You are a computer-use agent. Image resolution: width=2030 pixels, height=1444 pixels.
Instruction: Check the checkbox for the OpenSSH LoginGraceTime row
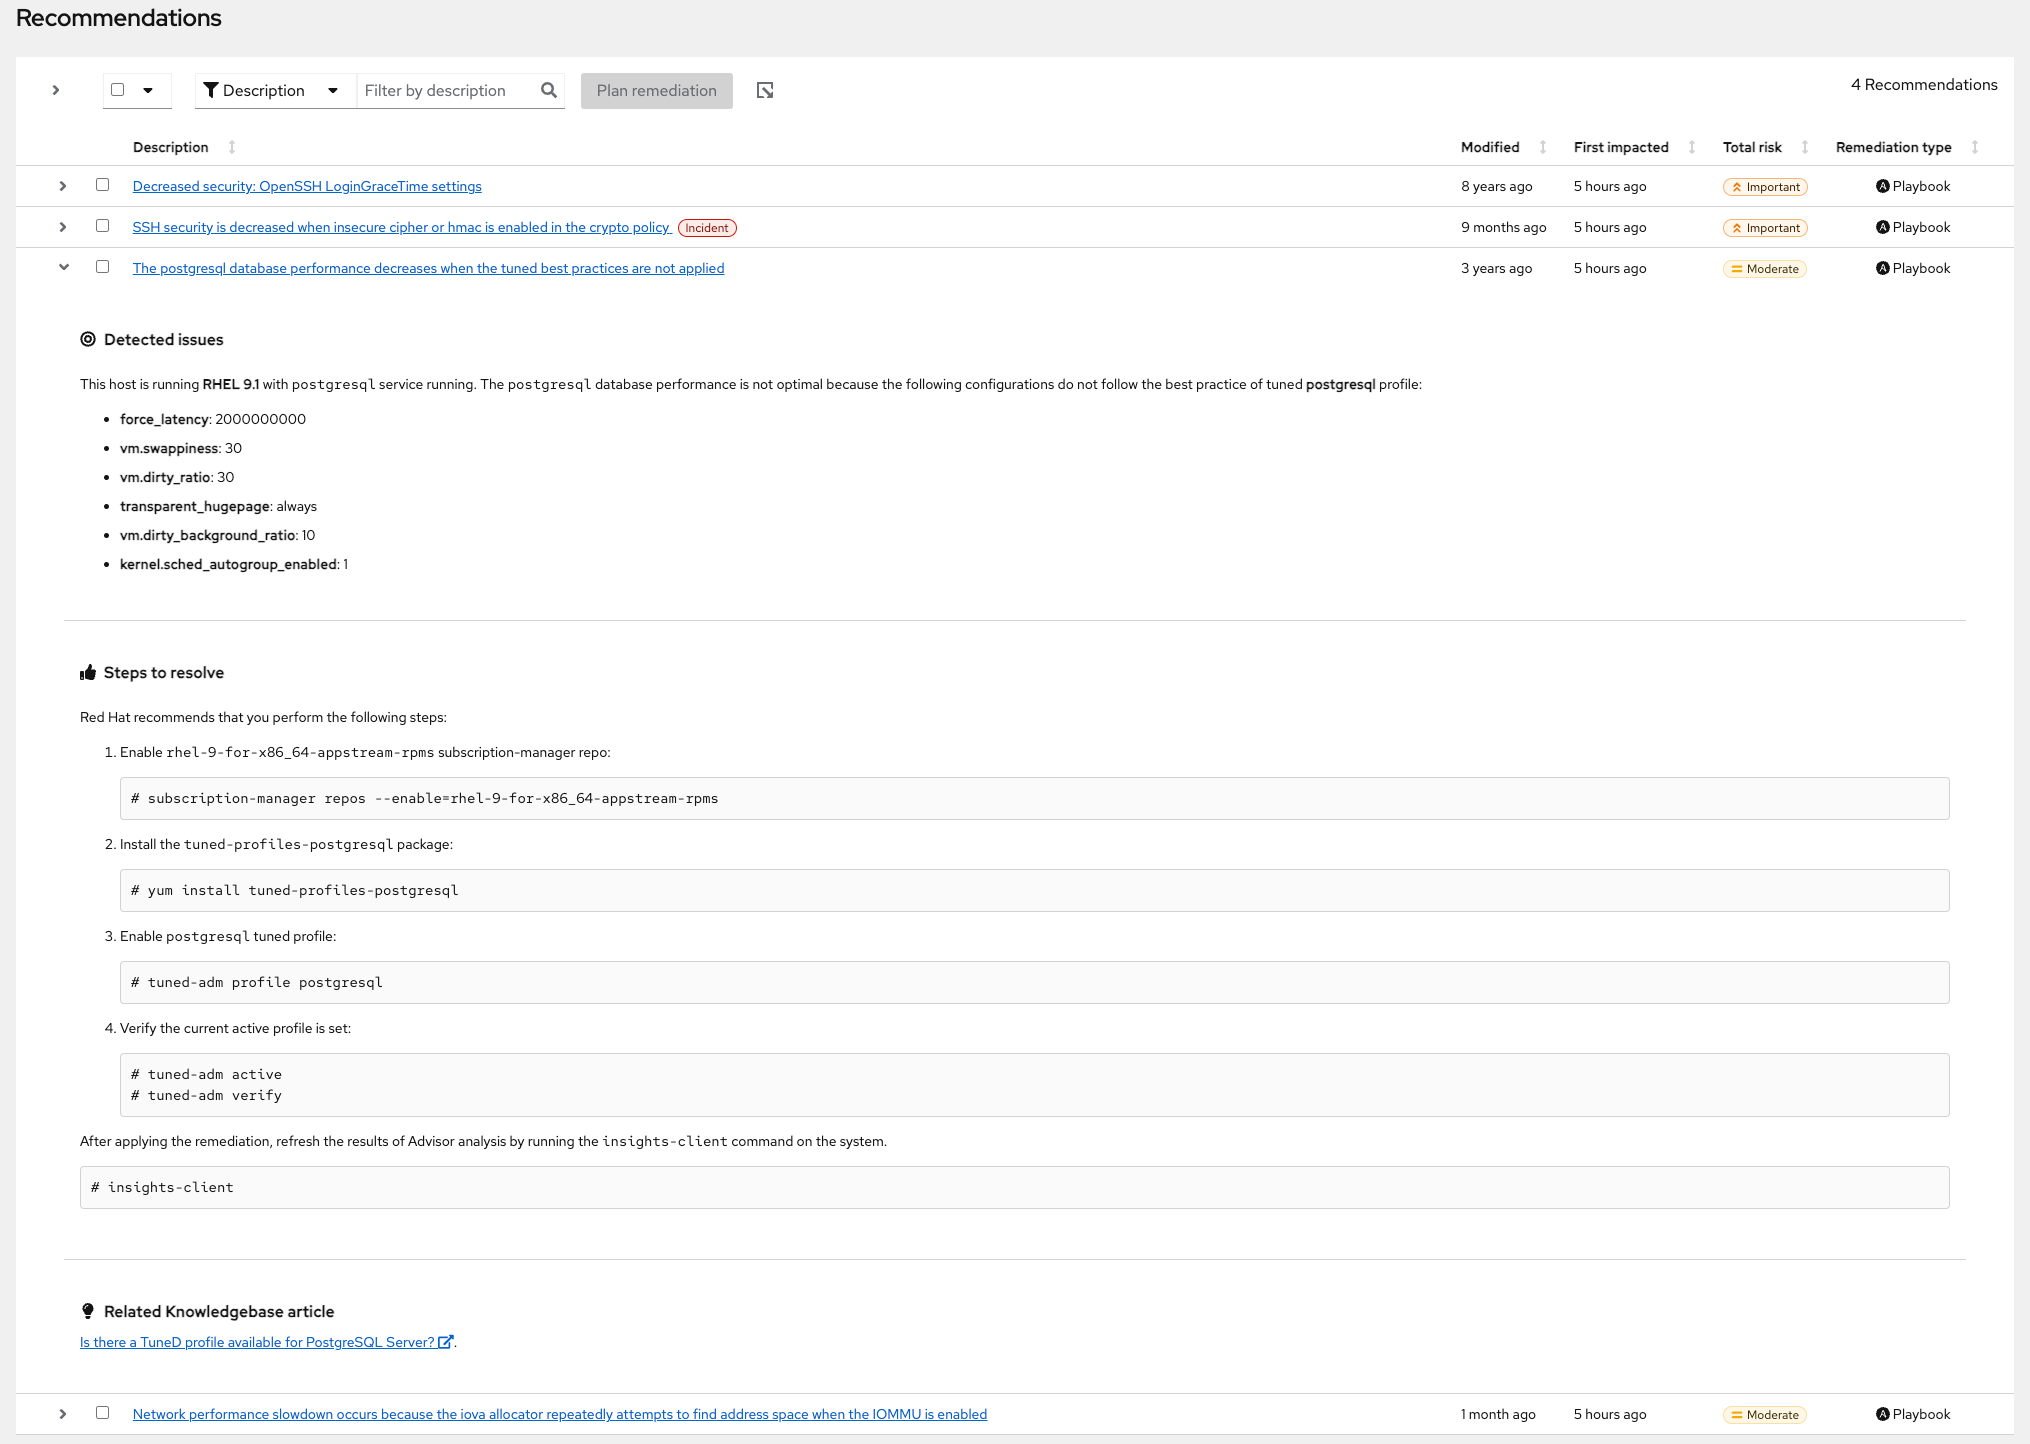pyautogui.click(x=102, y=185)
